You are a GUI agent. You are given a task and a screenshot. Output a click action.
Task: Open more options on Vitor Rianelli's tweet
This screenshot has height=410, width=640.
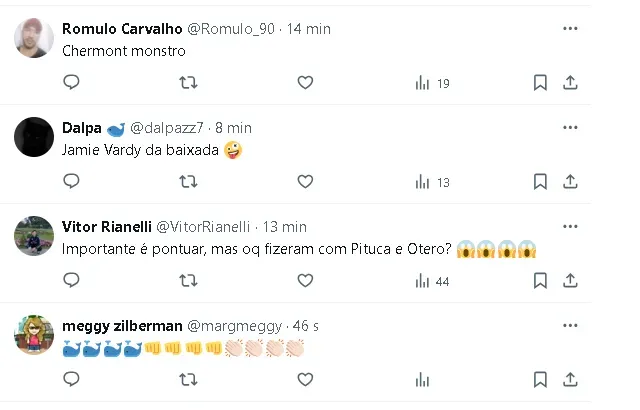(570, 227)
